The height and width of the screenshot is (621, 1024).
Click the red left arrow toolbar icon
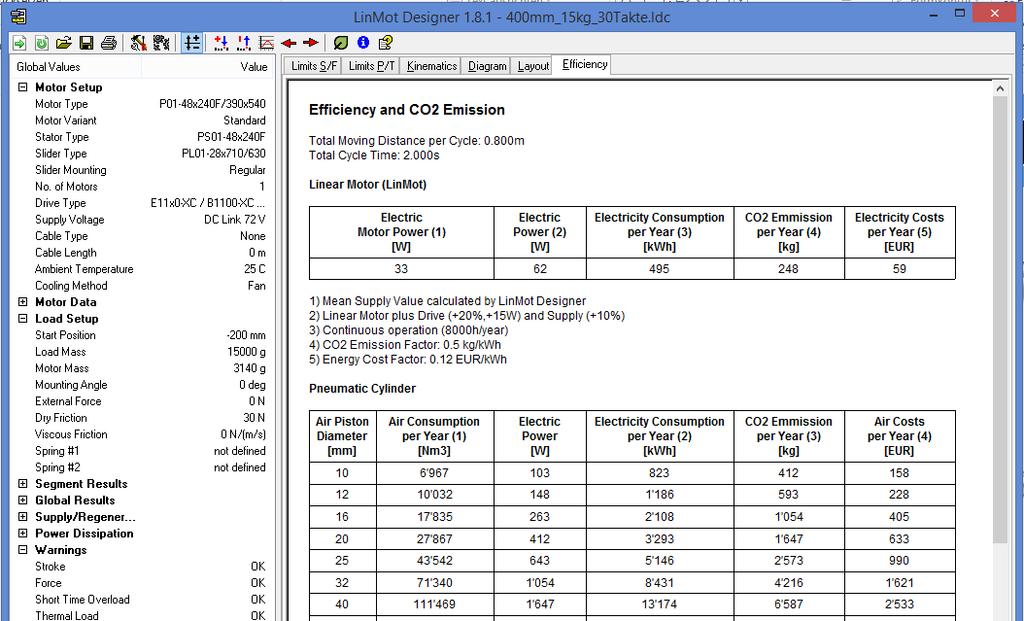(289, 43)
